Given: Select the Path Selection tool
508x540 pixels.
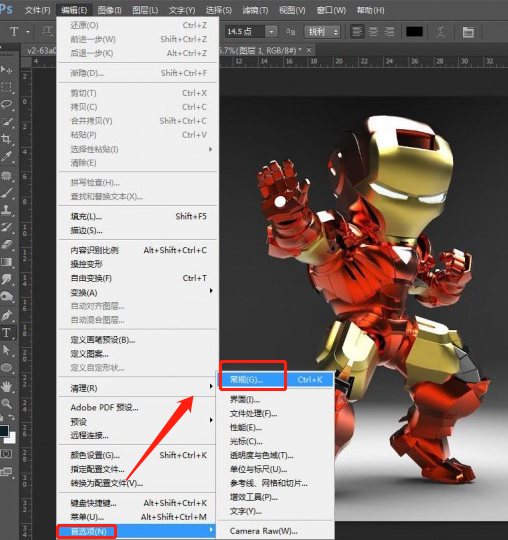Looking at the screenshot, I should point(6,350).
